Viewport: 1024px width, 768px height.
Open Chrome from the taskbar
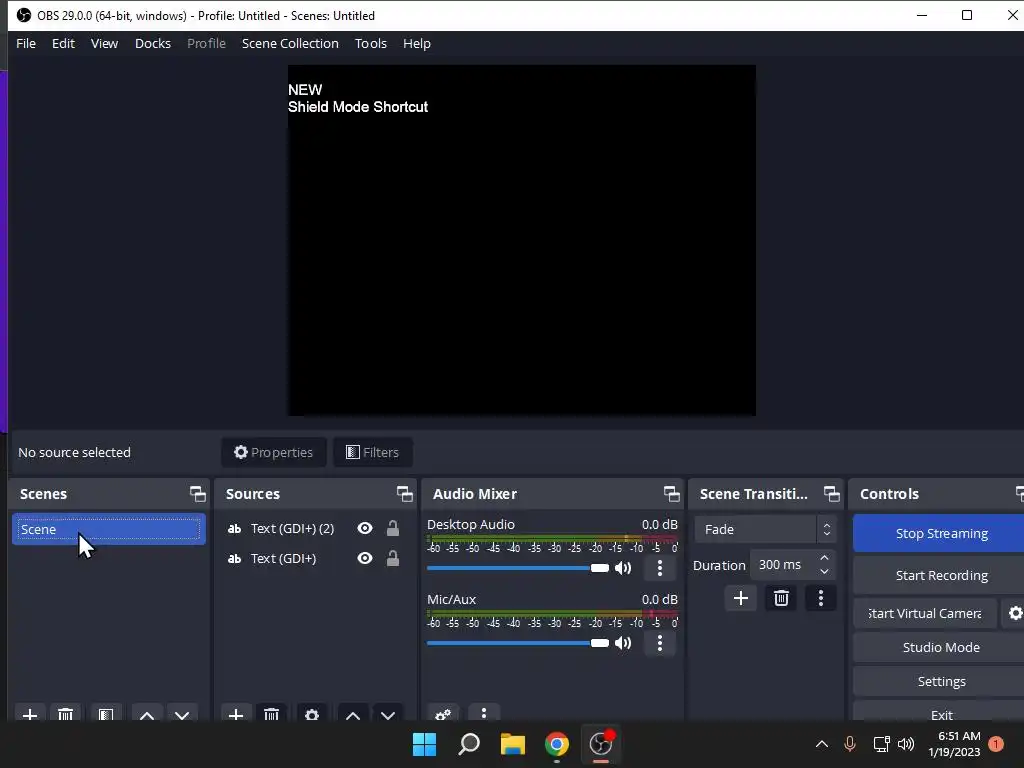tap(556, 744)
